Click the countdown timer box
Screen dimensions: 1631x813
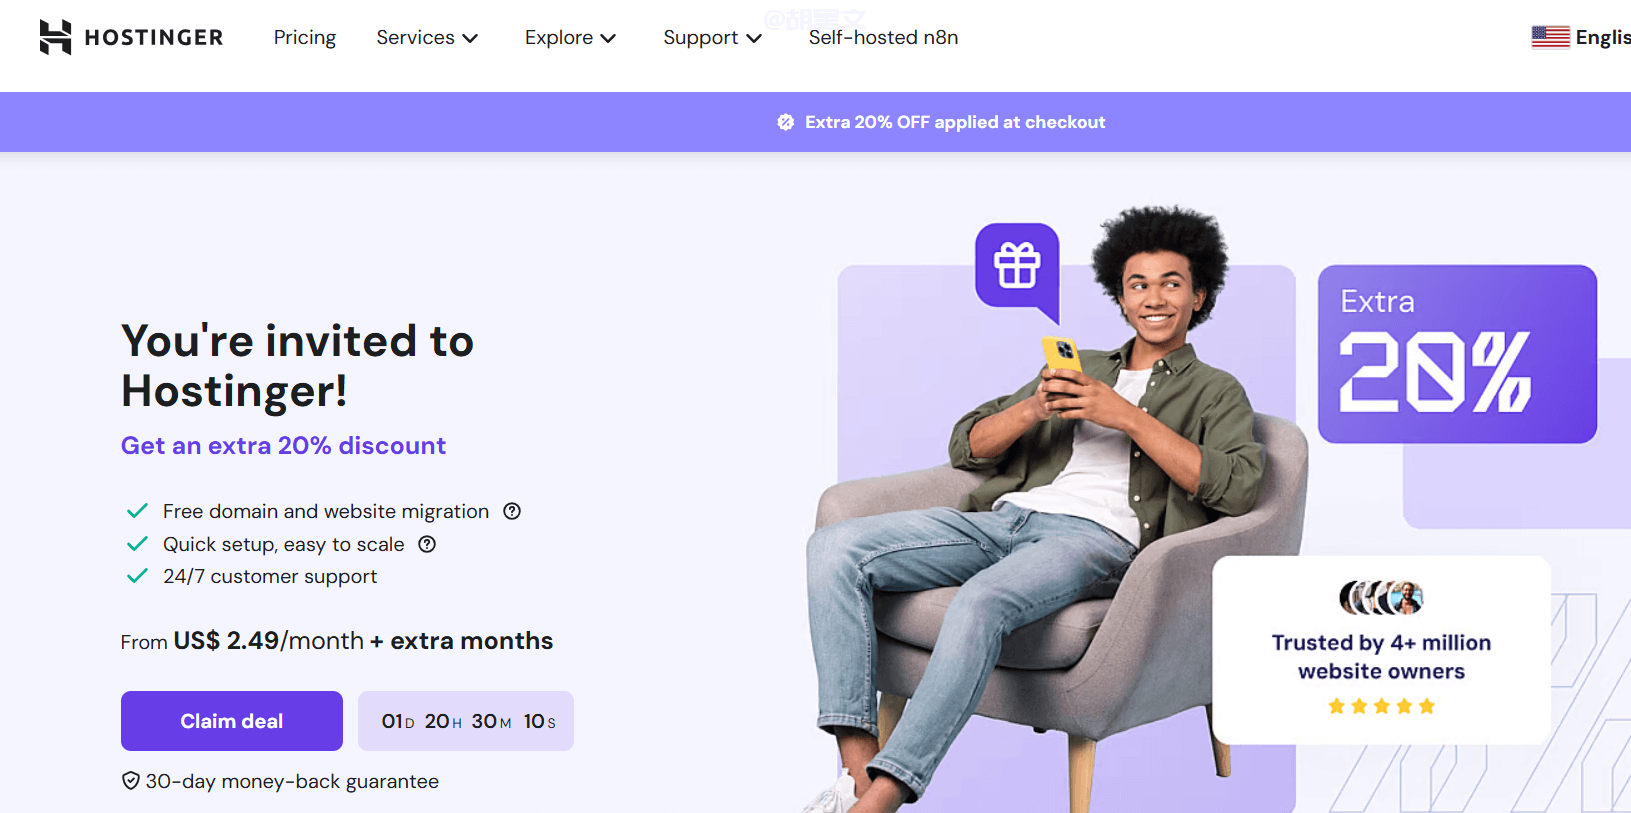pyautogui.click(x=466, y=721)
